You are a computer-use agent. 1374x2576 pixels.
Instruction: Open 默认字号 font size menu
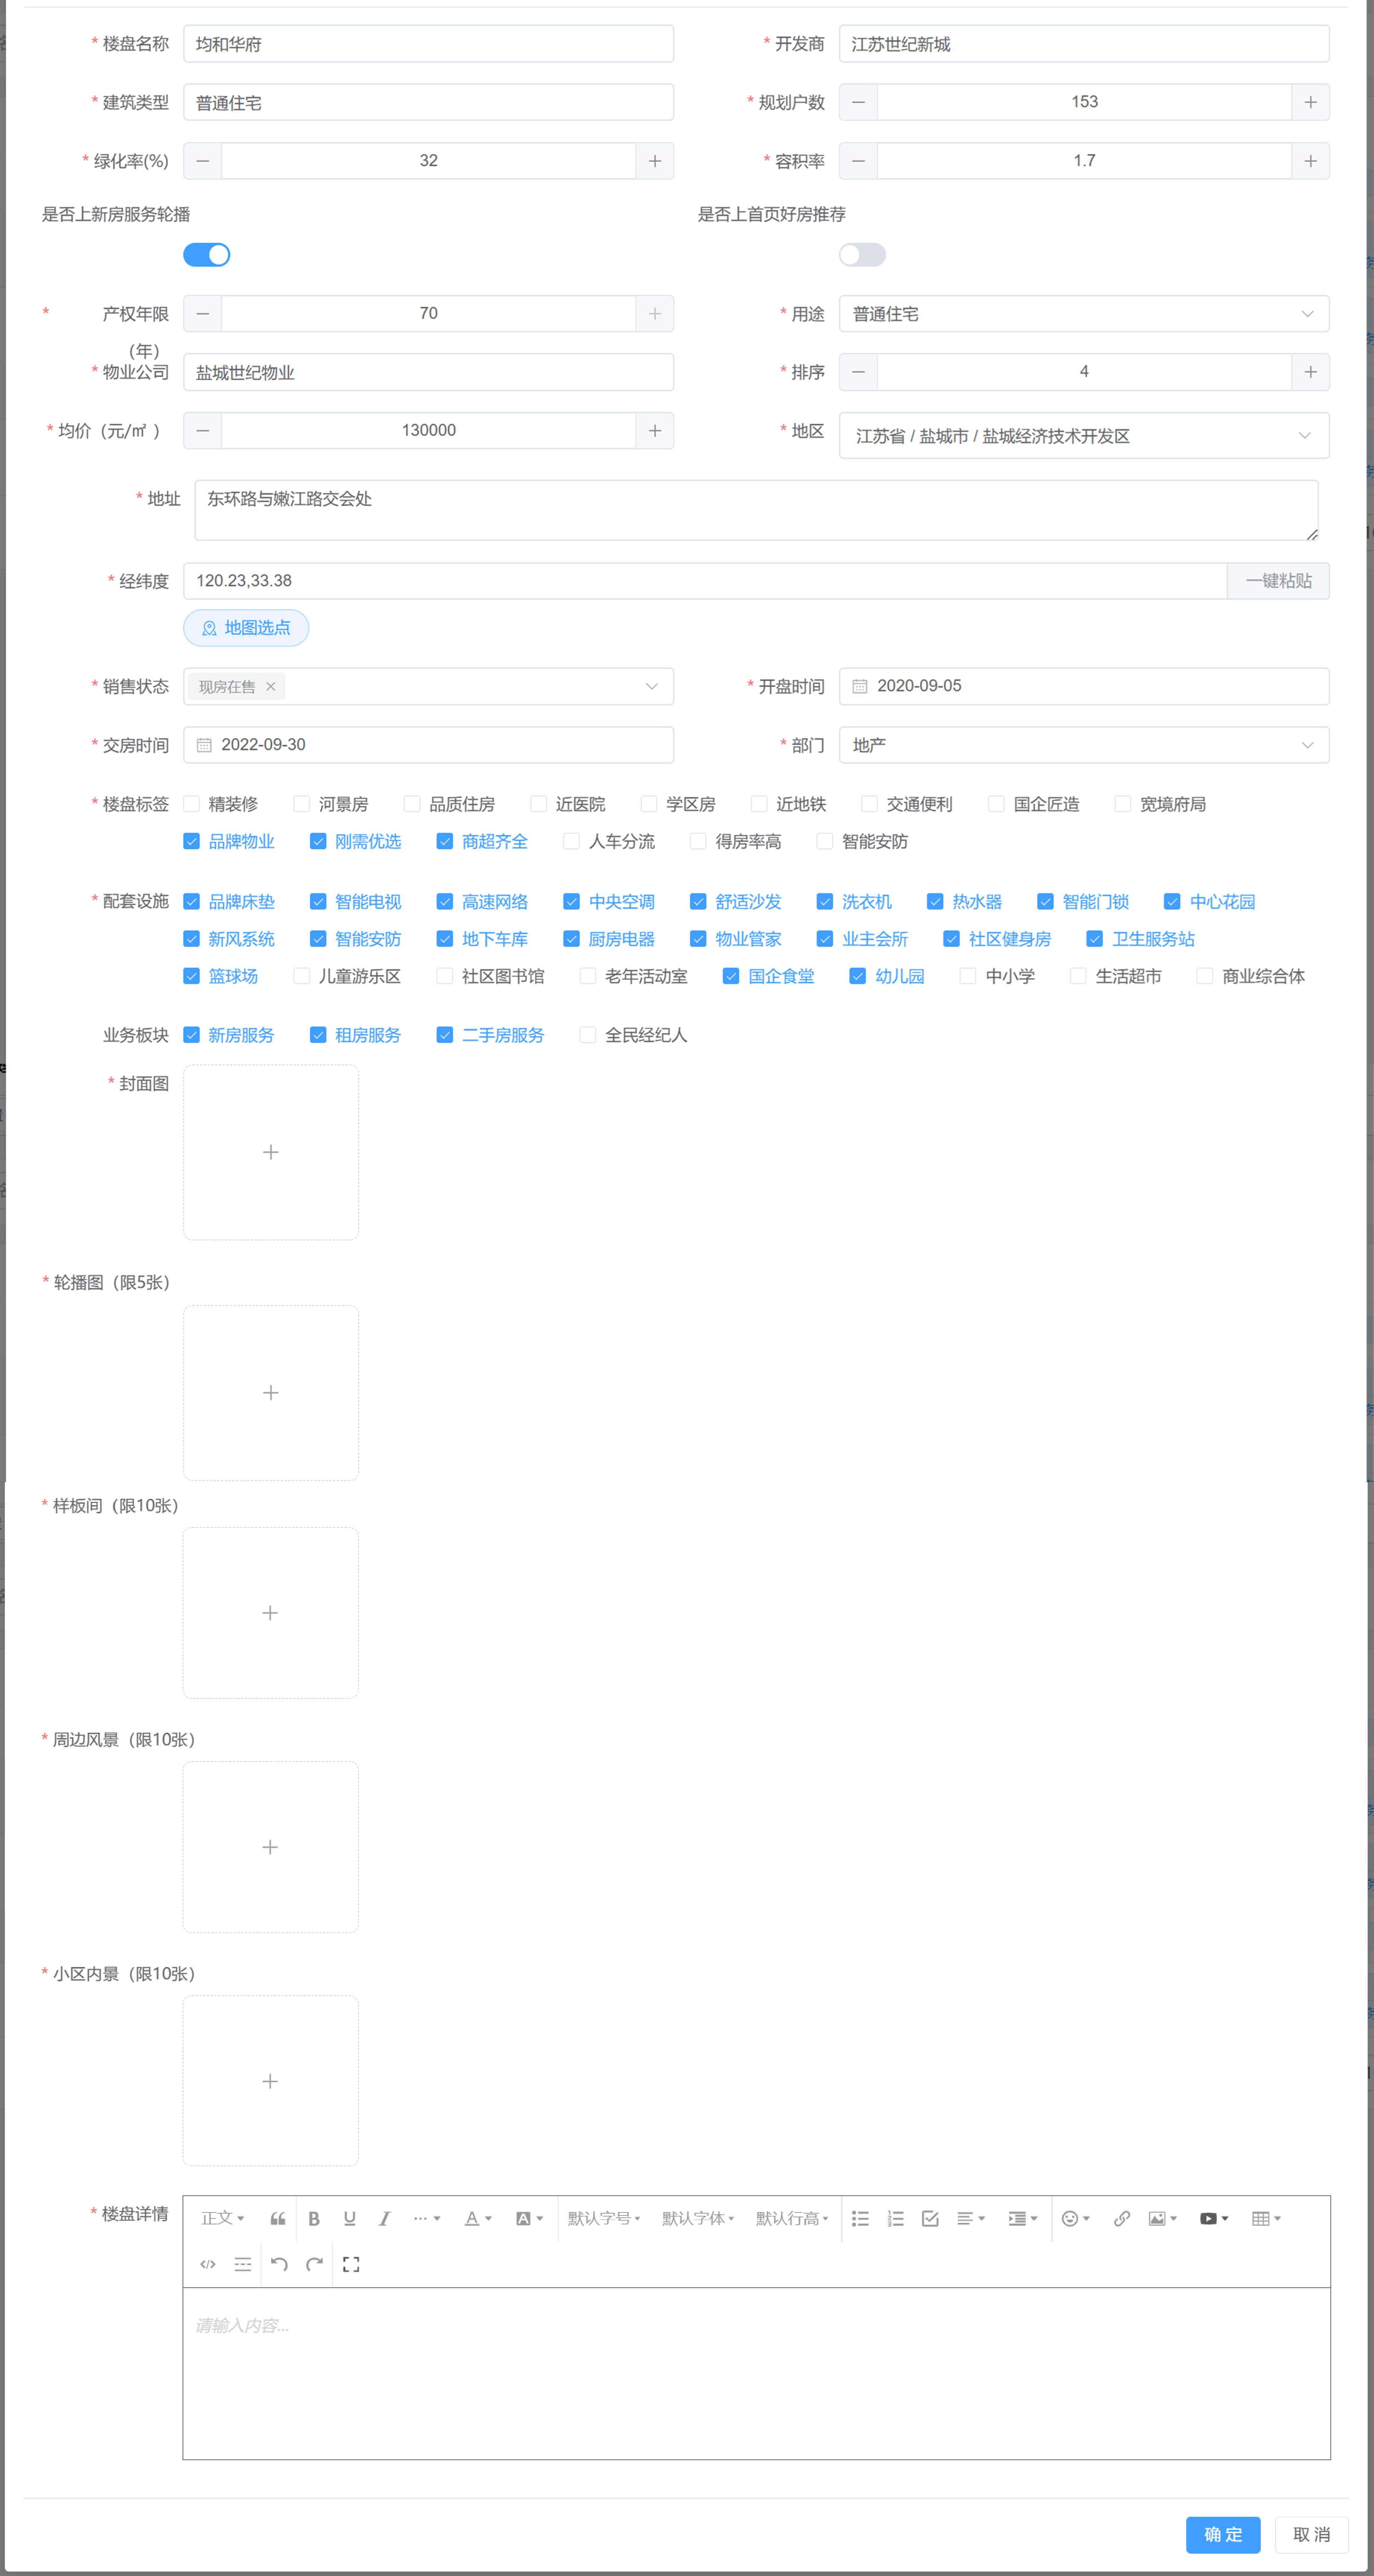coord(603,2218)
